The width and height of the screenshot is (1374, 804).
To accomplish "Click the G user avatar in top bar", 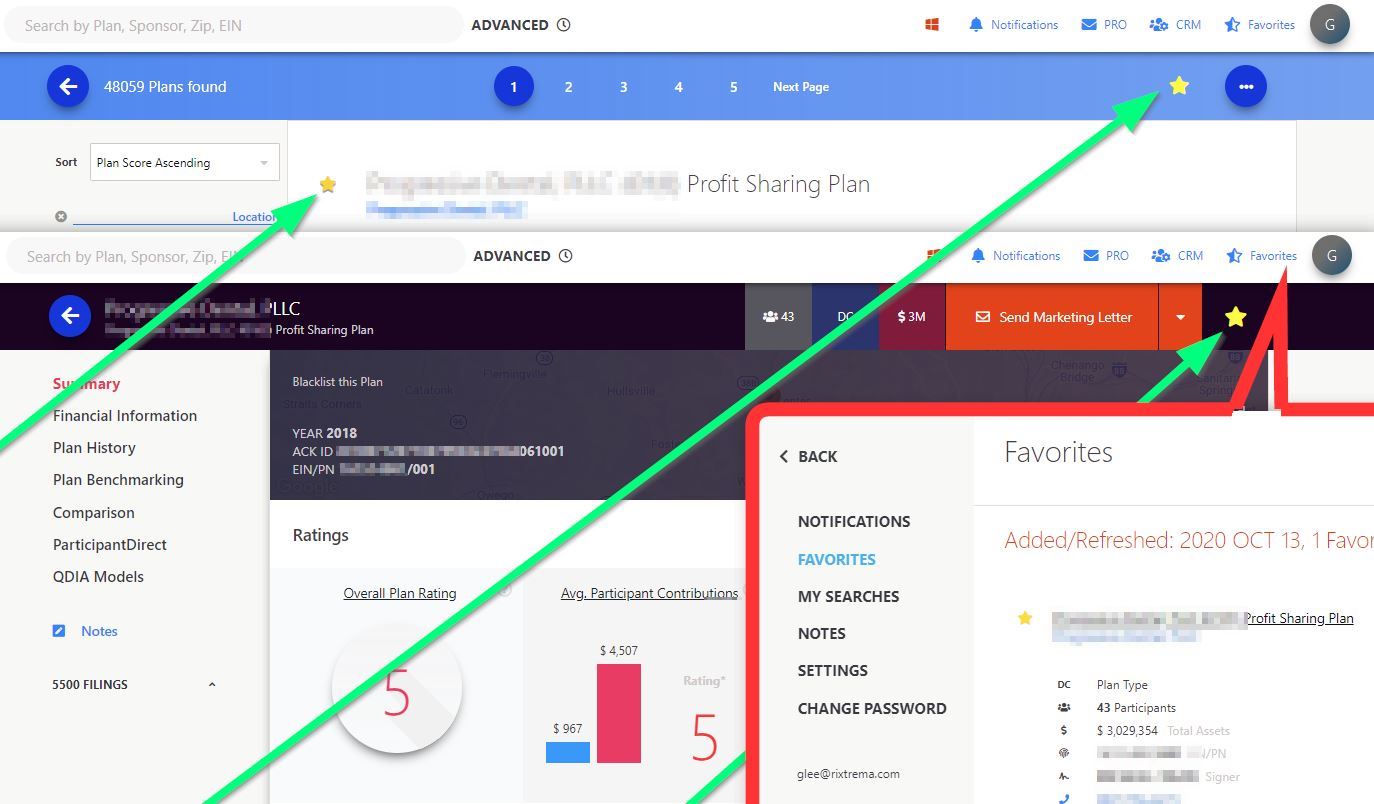I will click(x=1329, y=25).
